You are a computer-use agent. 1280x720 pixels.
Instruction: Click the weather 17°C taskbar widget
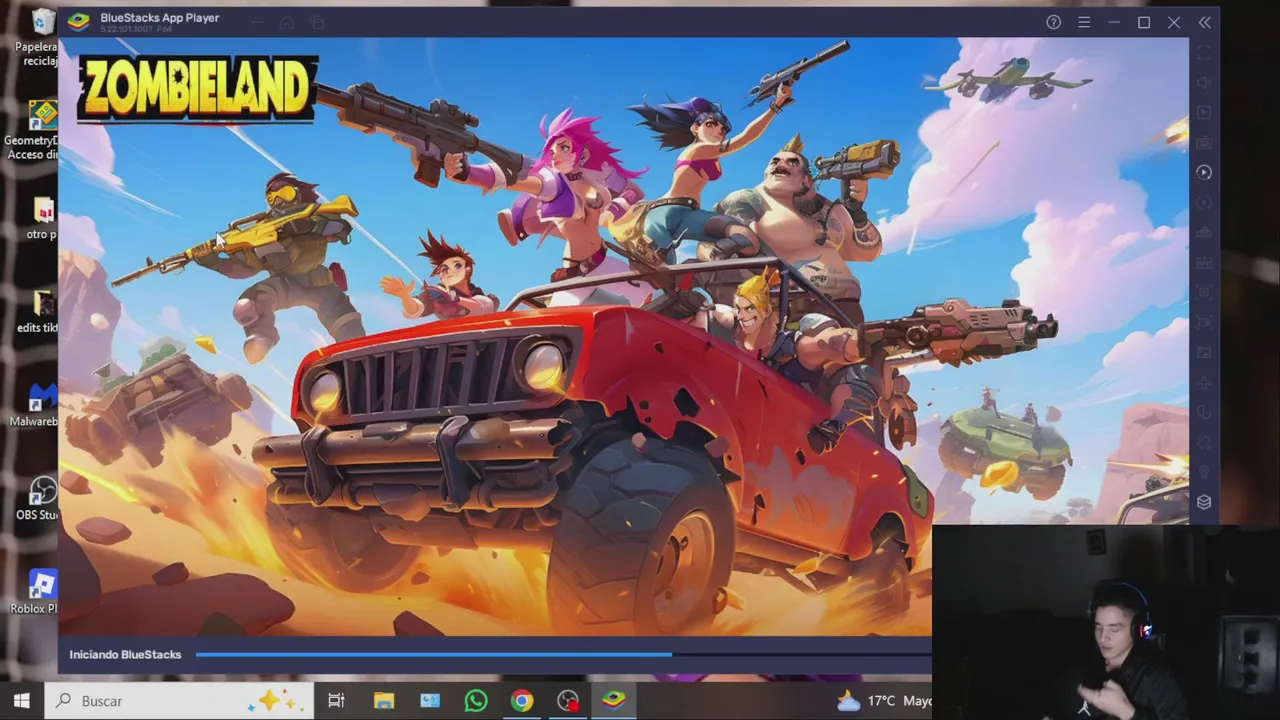[884, 701]
